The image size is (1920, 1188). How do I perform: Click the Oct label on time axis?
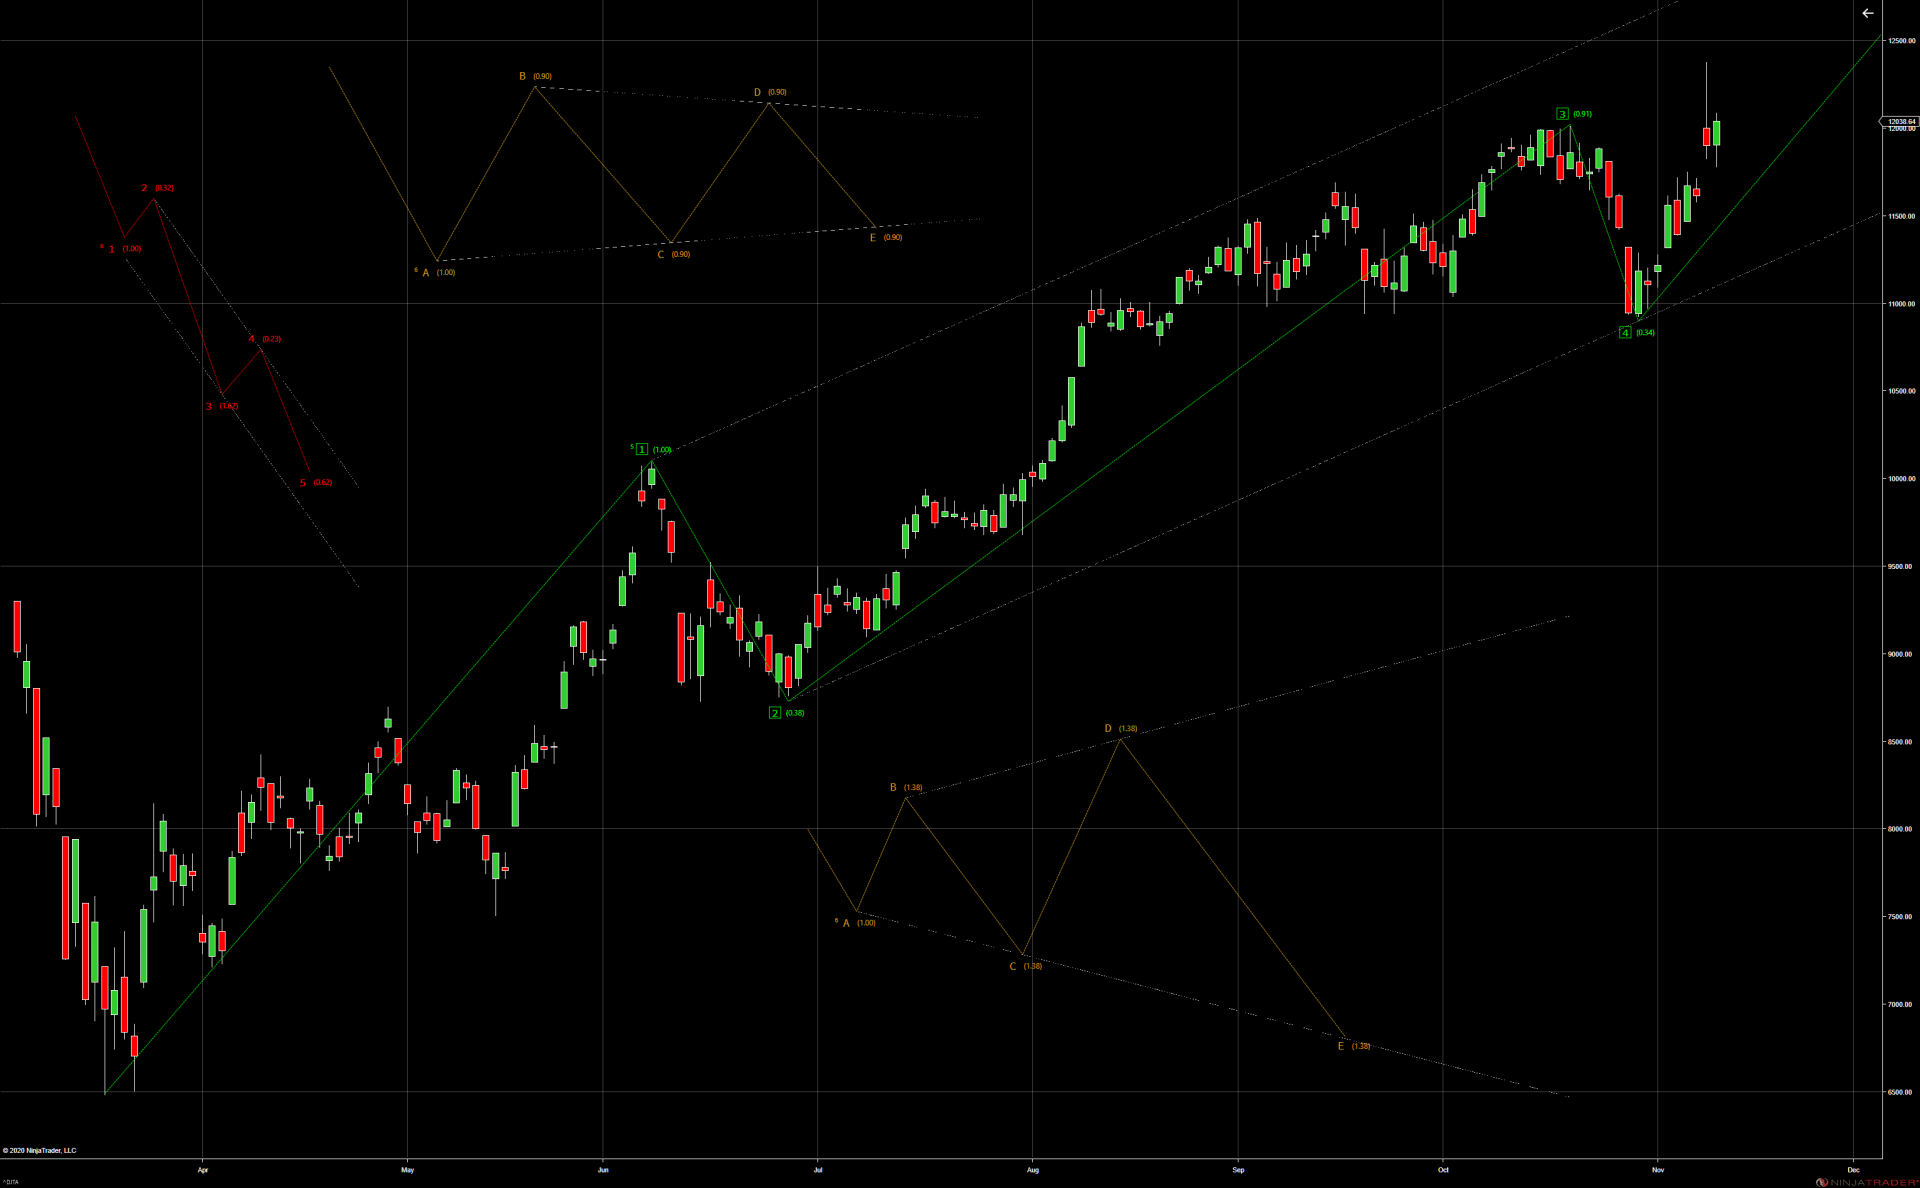point(1443,1169)
